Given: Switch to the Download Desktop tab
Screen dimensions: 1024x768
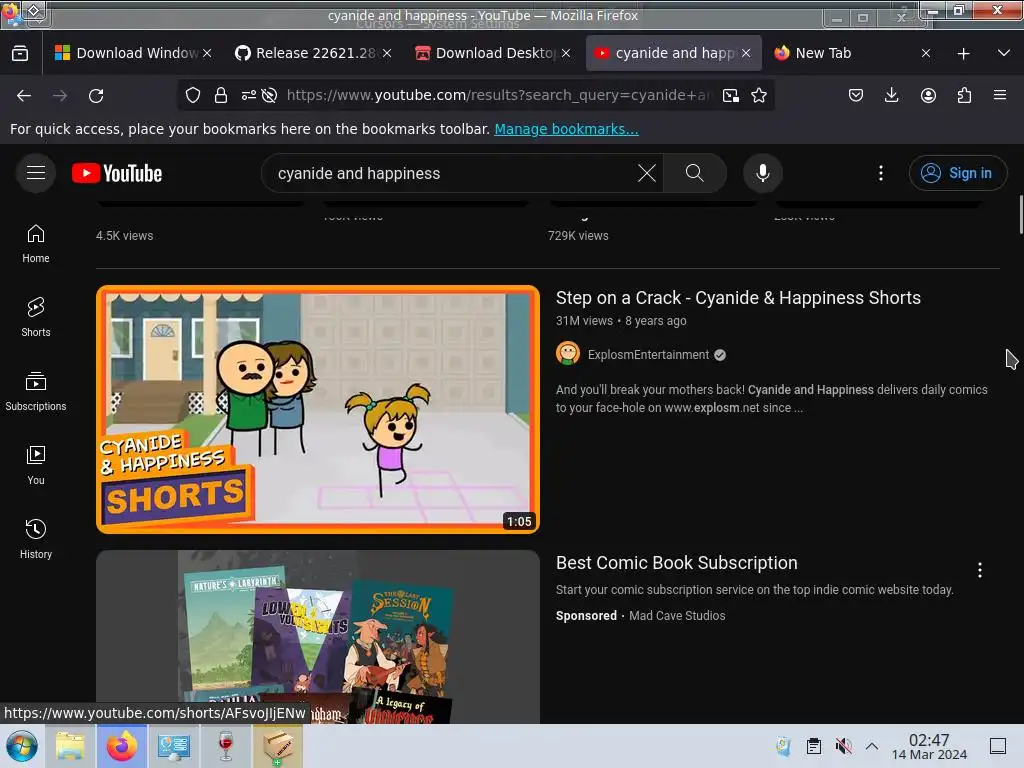Looking at the screenshot, I should coord(492,53).
